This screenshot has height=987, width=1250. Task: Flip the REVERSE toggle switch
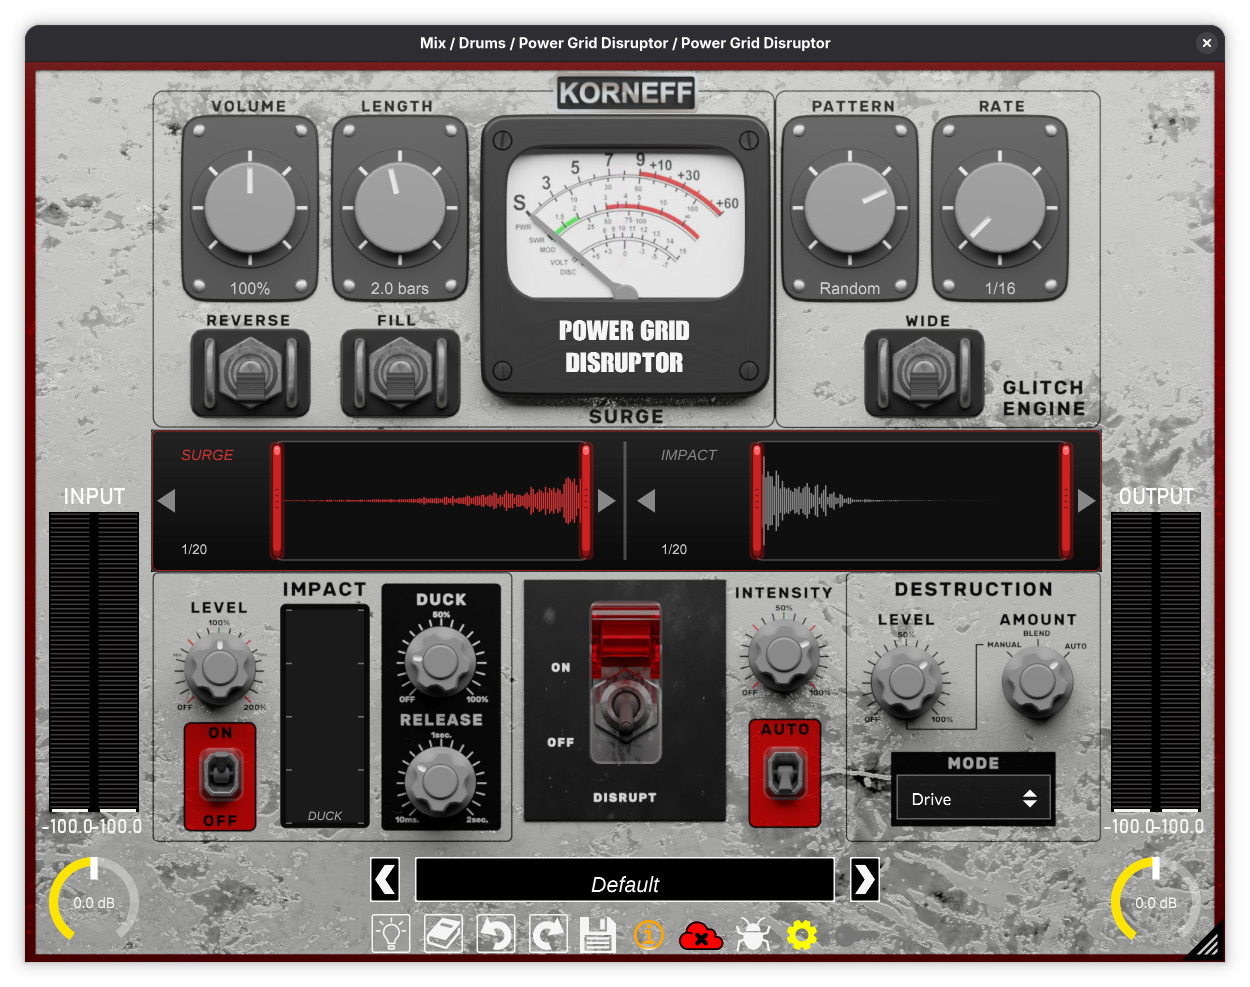tap(250, 373)
